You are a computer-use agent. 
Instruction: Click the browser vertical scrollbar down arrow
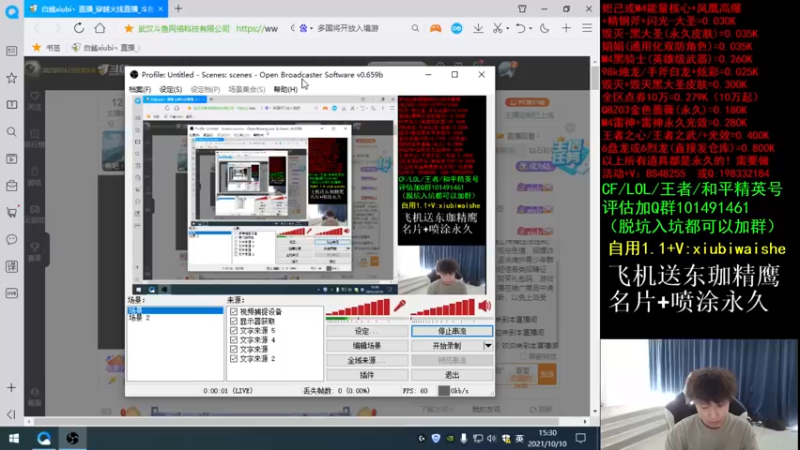click(595, 411)
